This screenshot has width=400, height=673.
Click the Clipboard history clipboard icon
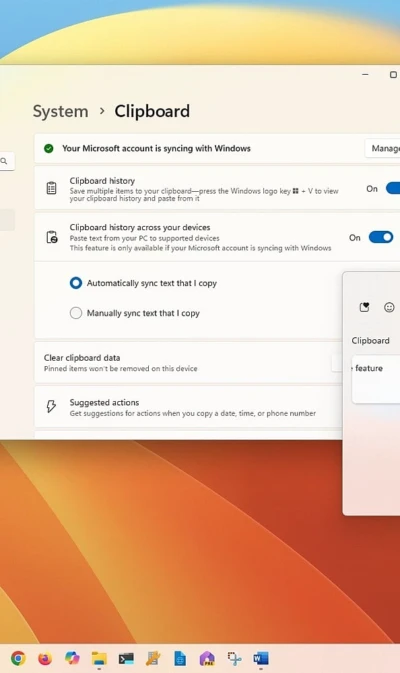pos(52,188)
